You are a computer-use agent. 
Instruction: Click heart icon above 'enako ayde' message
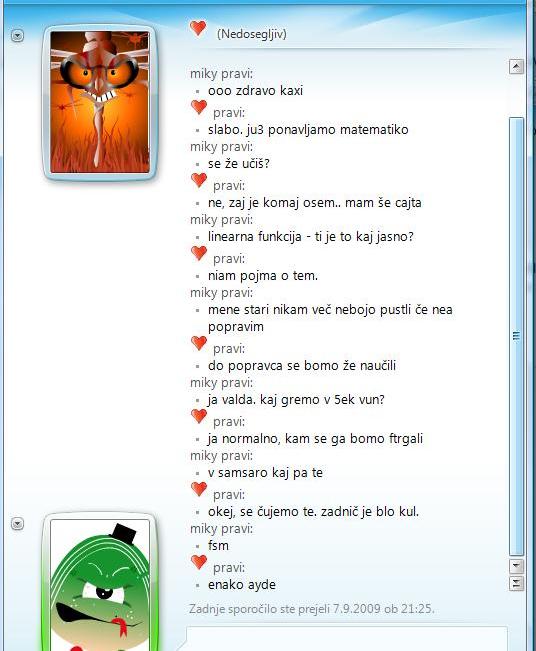pyautogui.click(x=199, y=562)
